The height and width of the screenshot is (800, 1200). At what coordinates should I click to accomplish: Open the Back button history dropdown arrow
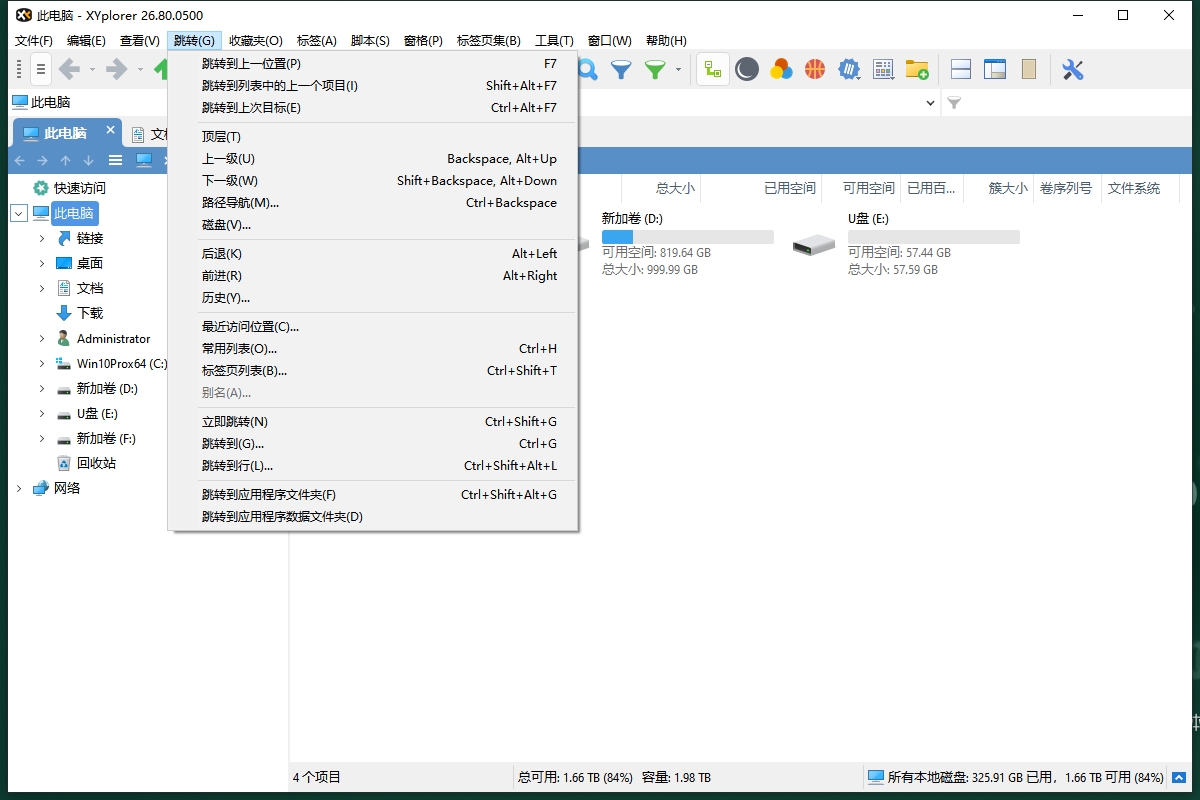click(x=92, y=69)
